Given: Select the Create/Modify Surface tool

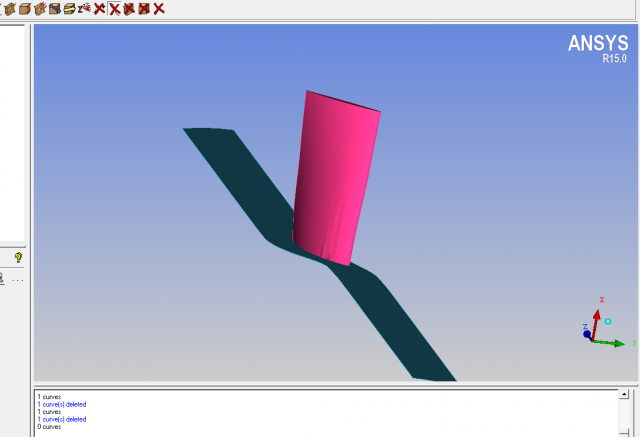Looking at the screenshot, I should click(10, 8).
